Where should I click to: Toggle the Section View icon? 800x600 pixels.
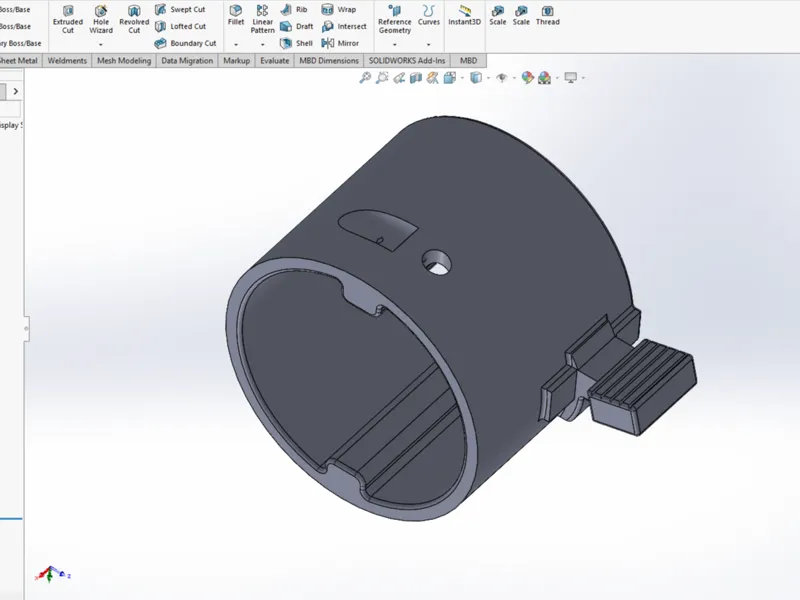(416, 78)
